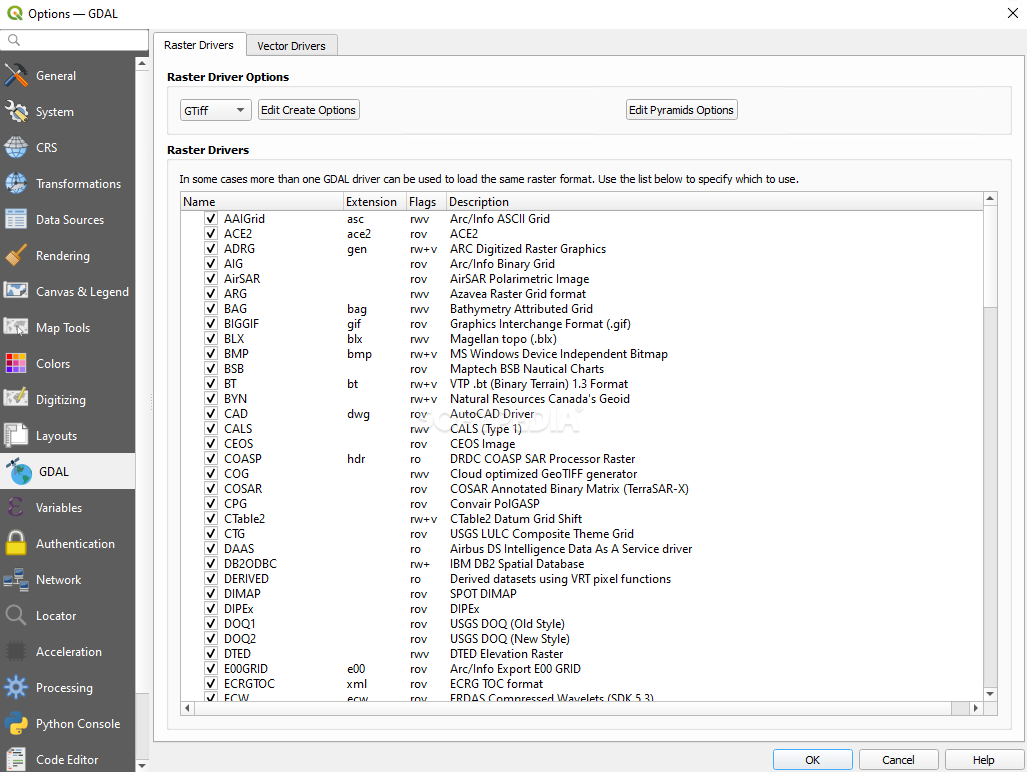Click the Map Tools icon
This screenshot has height=772, width=1027.
16,327
